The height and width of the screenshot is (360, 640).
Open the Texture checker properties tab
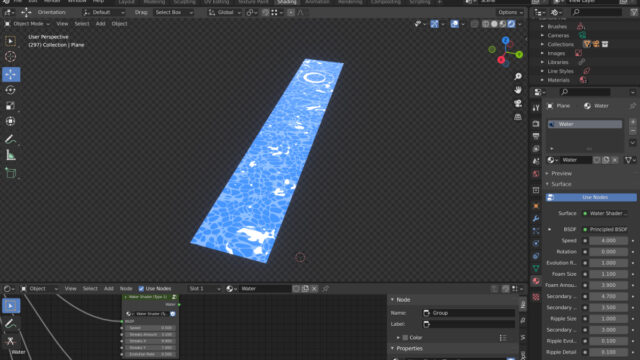[x=536, y=297]
